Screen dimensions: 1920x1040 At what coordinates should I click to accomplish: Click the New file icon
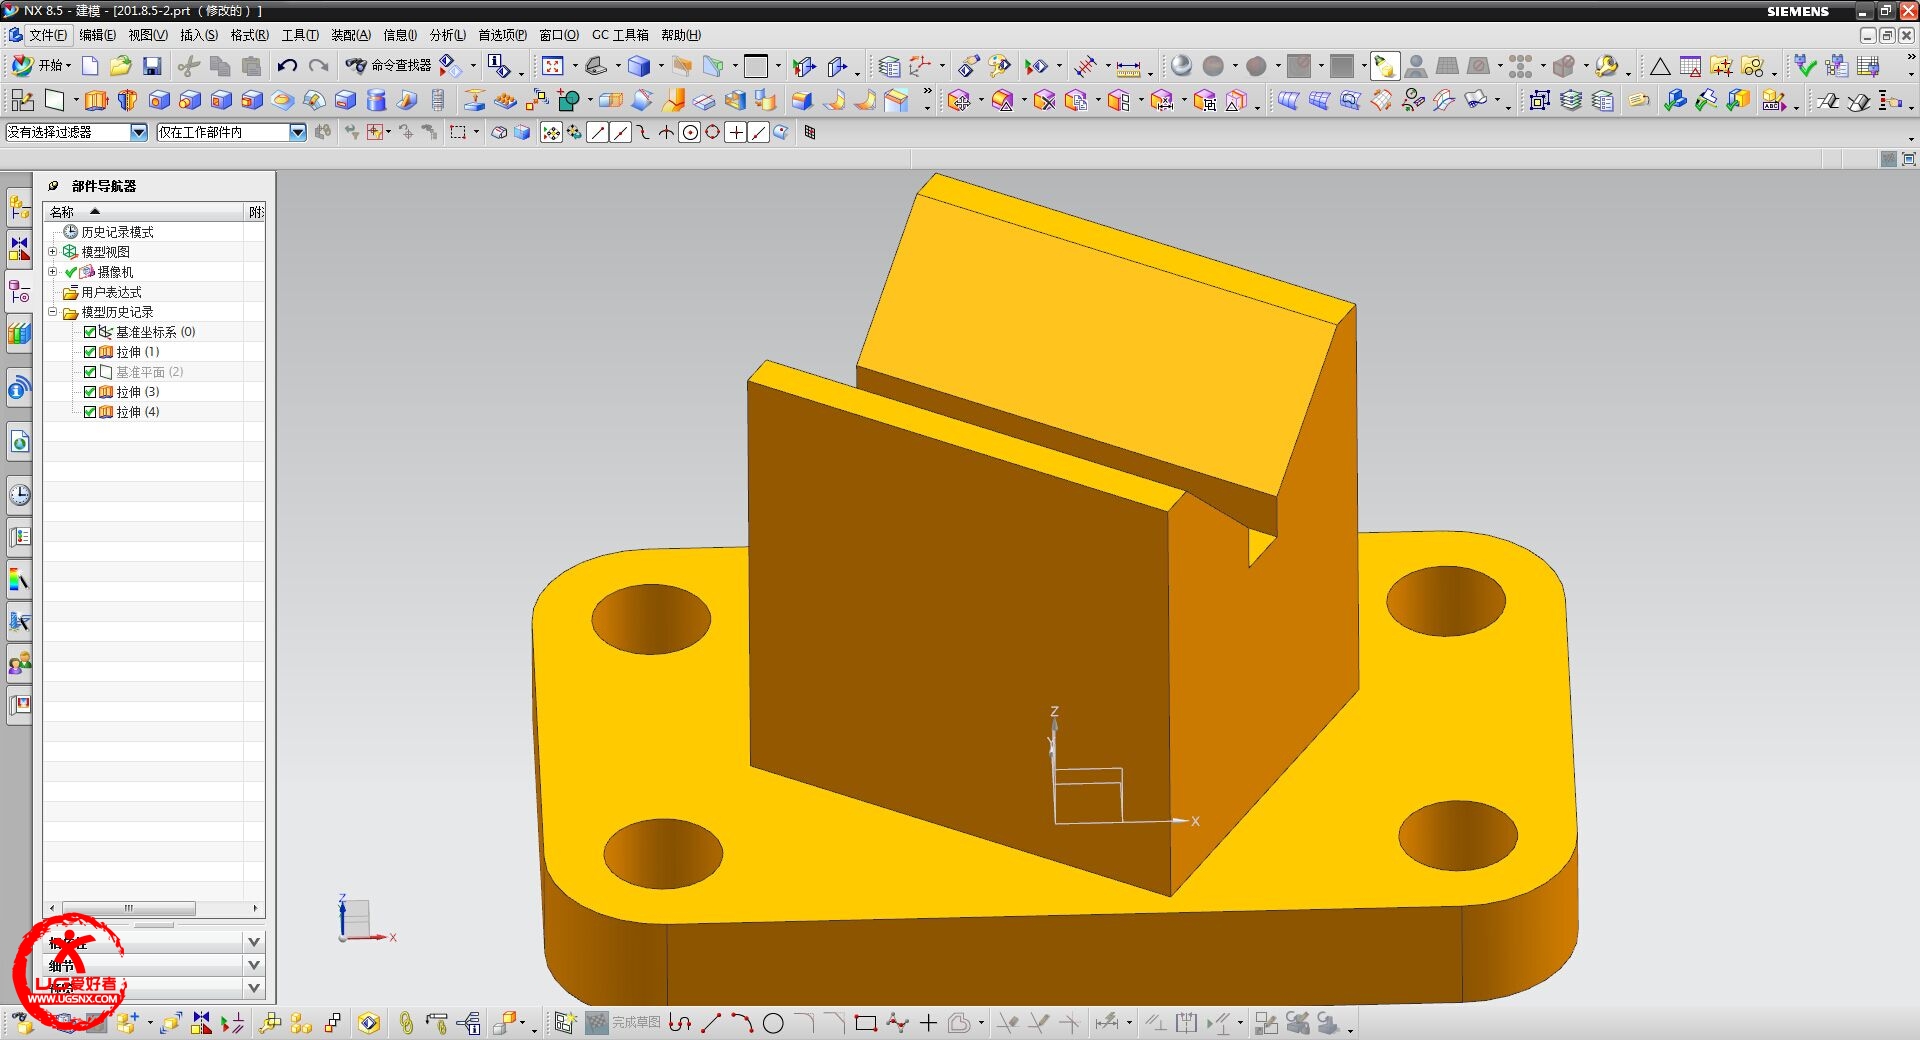90,66
